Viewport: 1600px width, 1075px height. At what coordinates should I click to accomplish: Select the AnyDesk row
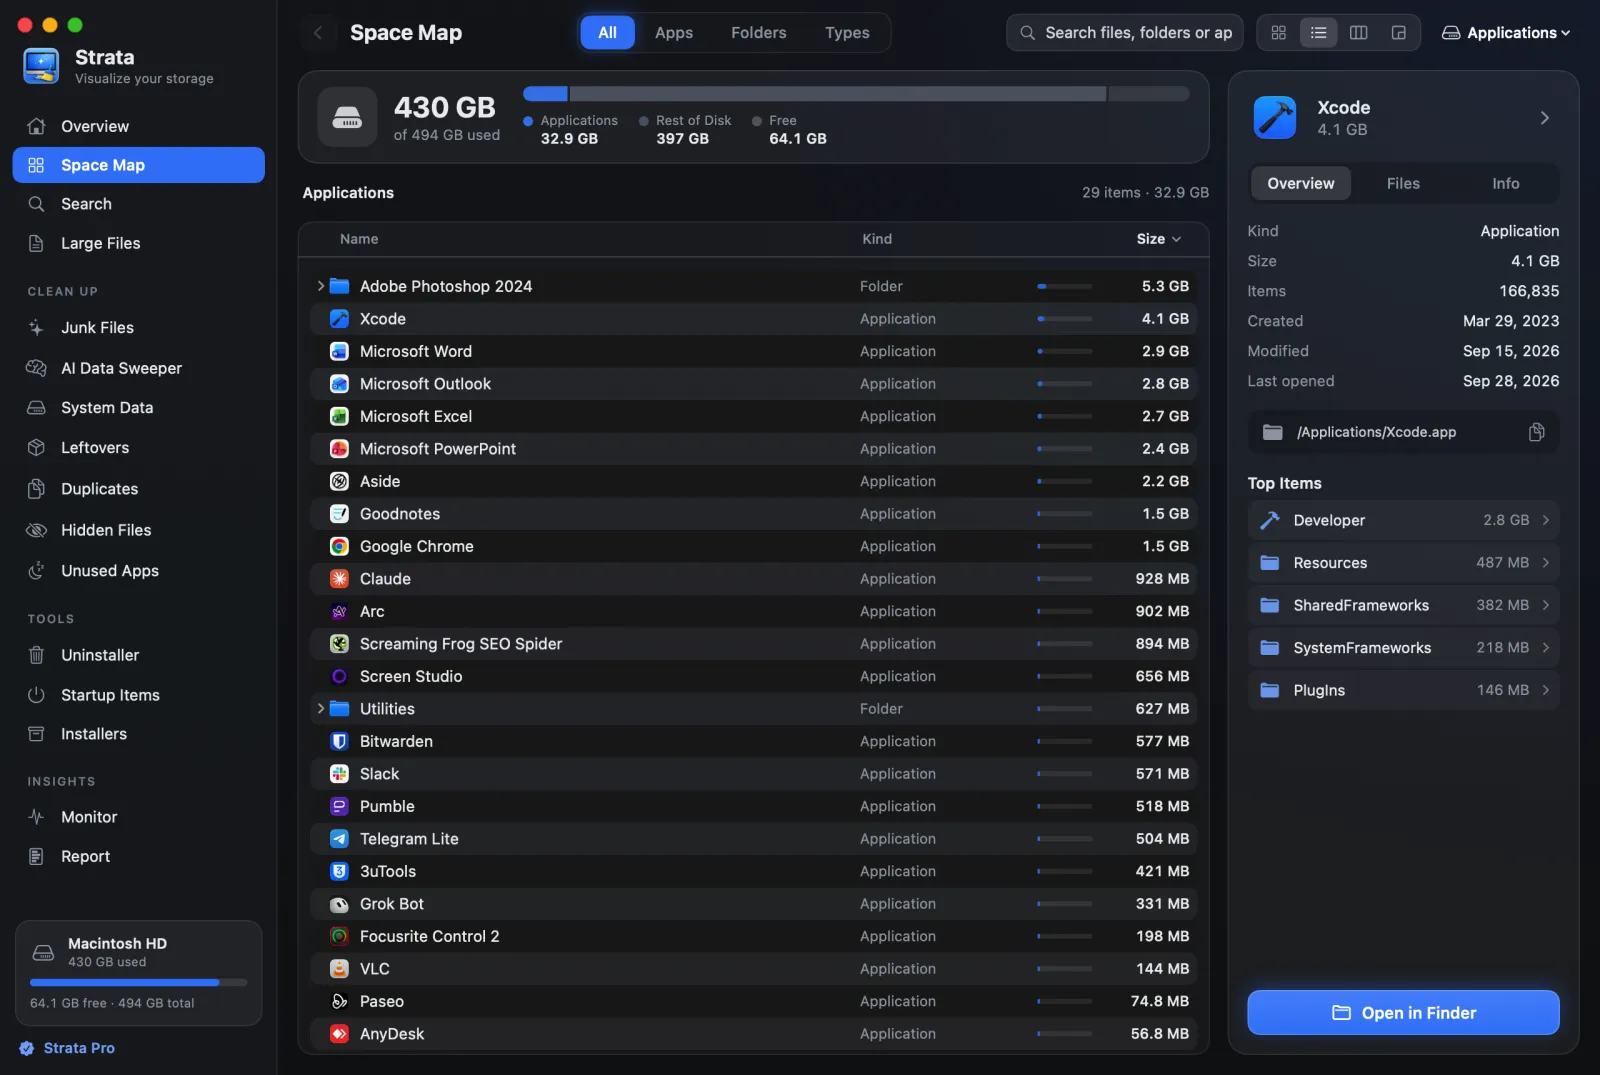coord(754,1034)
